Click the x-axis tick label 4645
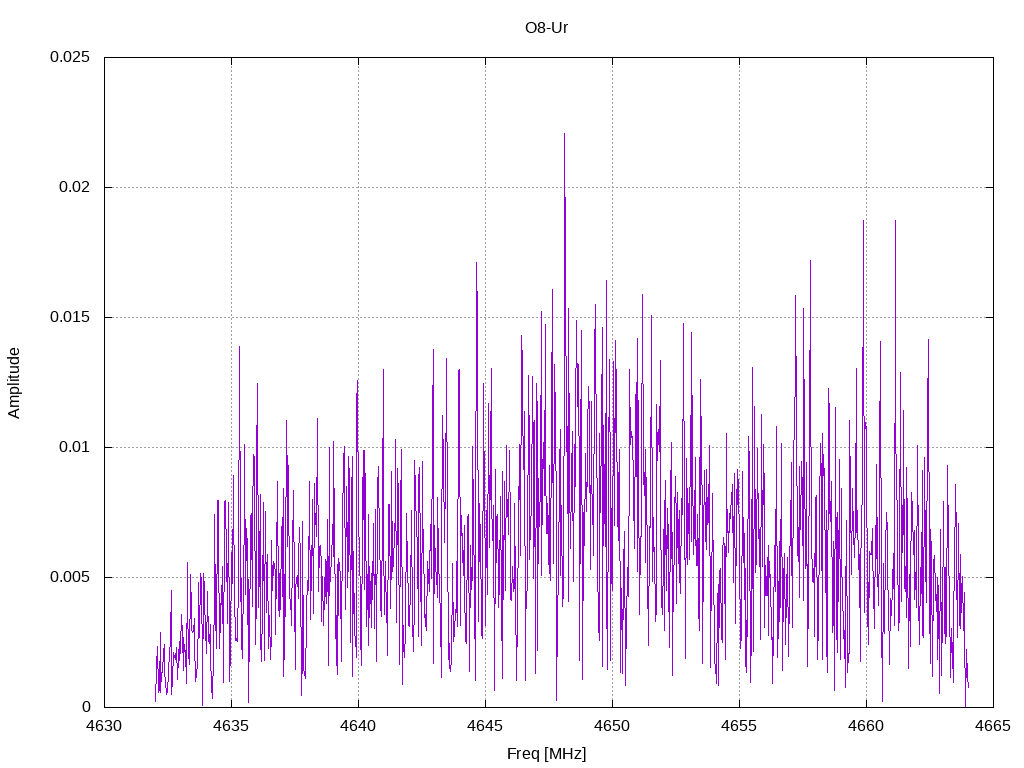The height and width of the screenshot is (768, 1024). tap(485, 726)
